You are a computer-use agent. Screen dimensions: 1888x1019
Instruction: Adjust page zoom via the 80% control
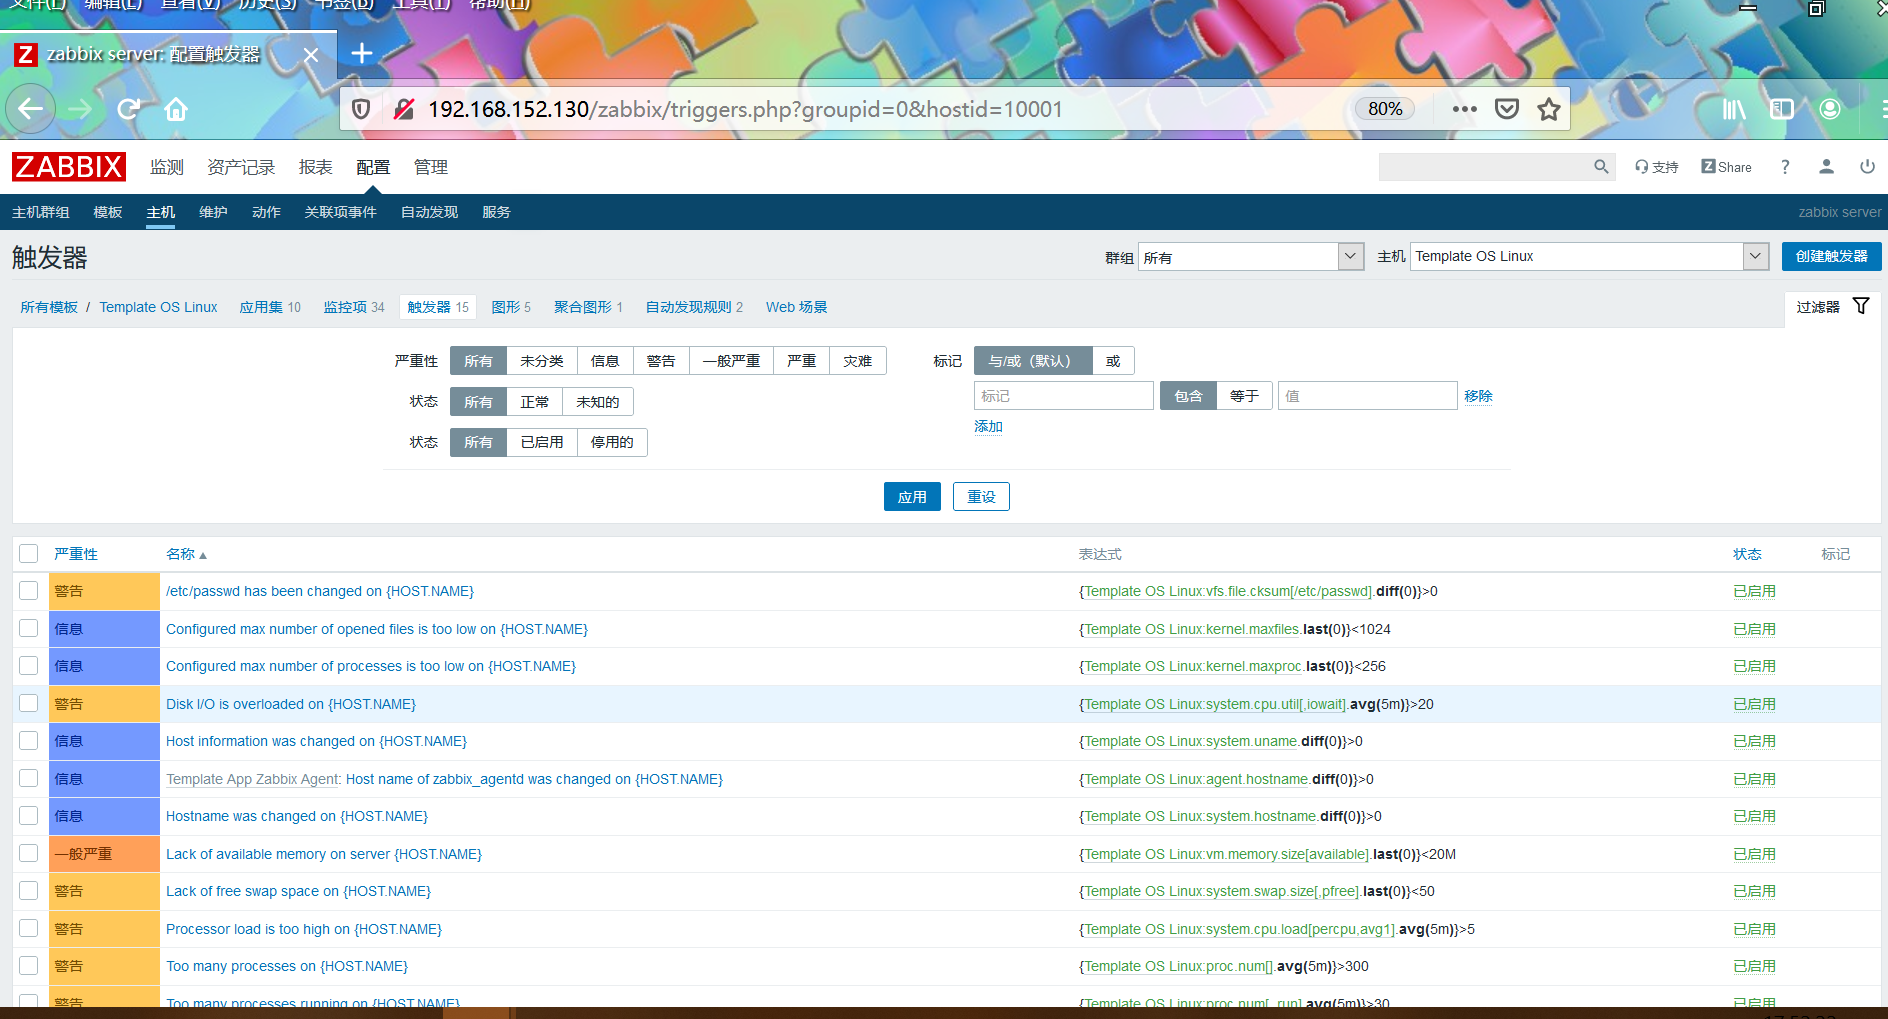(1384, 108)
